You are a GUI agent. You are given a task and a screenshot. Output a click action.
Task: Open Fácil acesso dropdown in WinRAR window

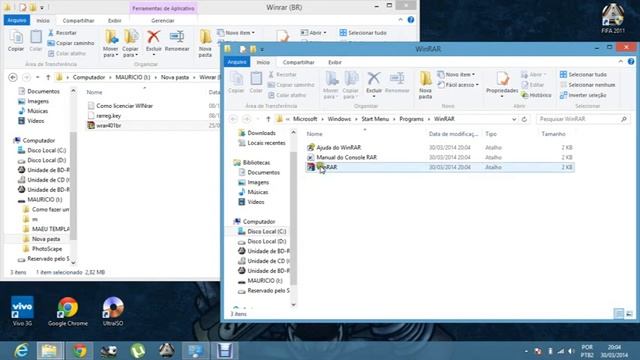point(458,84)
